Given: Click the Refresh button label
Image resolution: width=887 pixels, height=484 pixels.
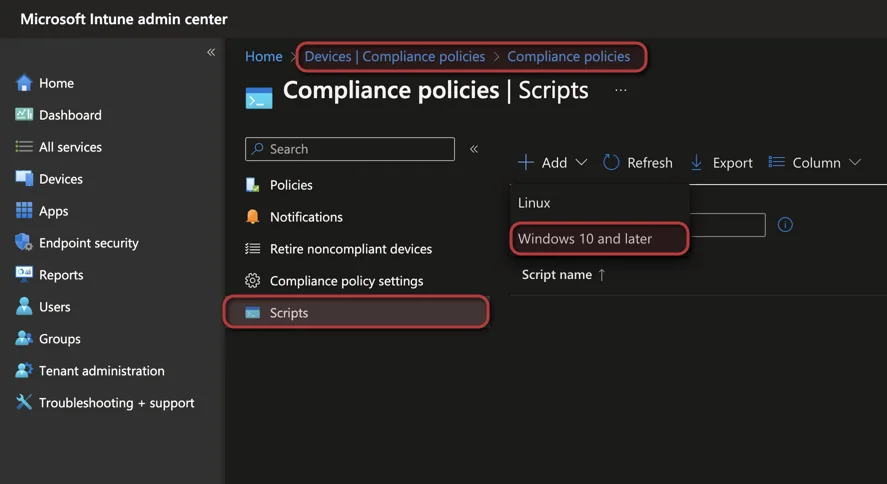Looking at the screenshot, I should pos(650,163).
